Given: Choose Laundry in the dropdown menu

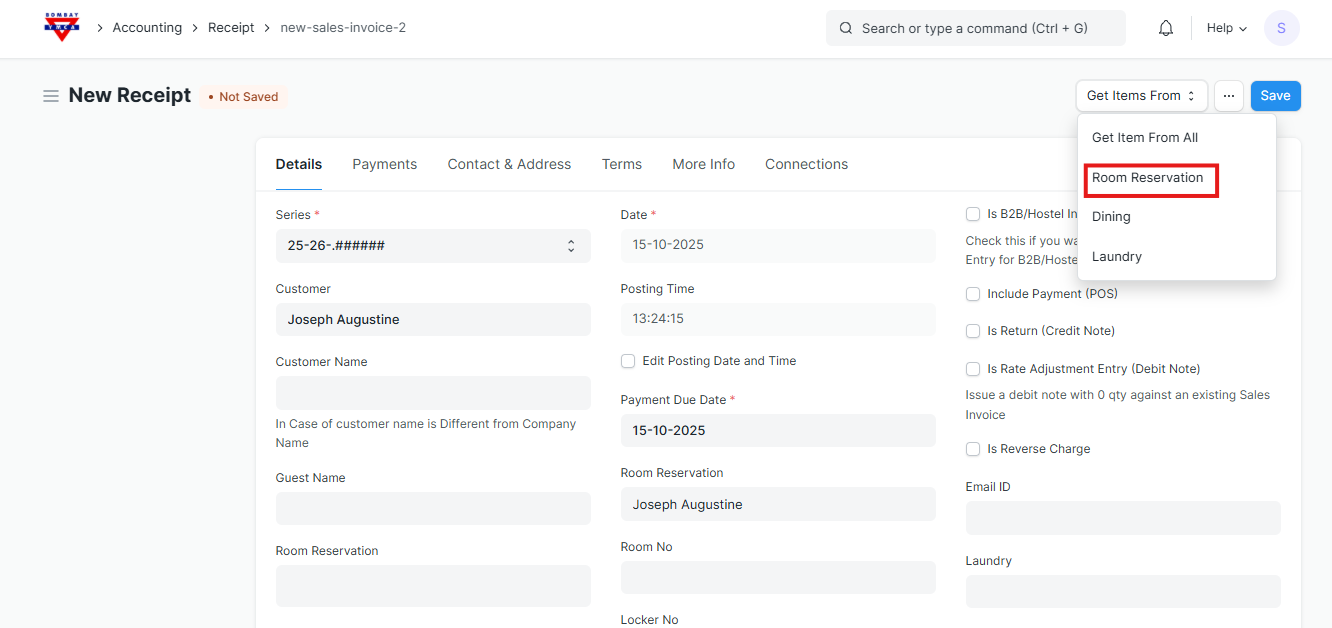Looking at the screenshot, I should point(1116,257).
